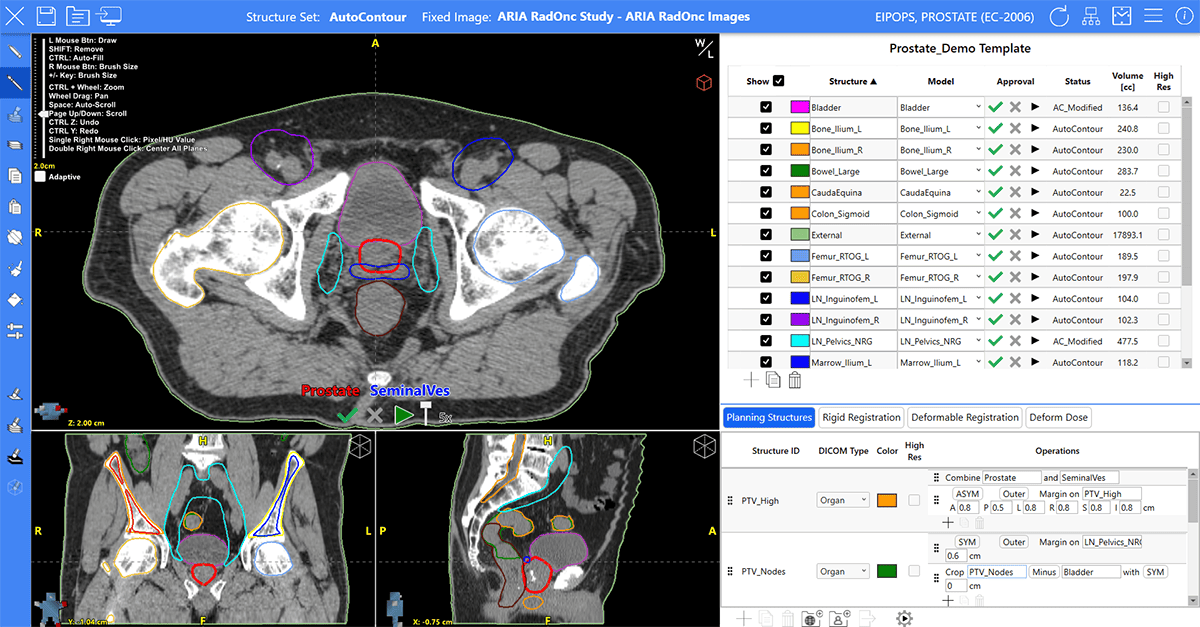This screenshot has height=627, width=1200.
Task: Toggle the Adaptive brush checkbox
Action: click(x=40, y=177)
